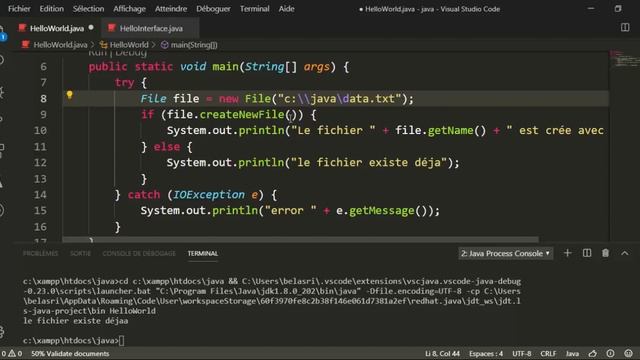This screenshot has height=360, width=640.
Task: Split the editor with the top-right icon
Action: click(x=625, y=27)
